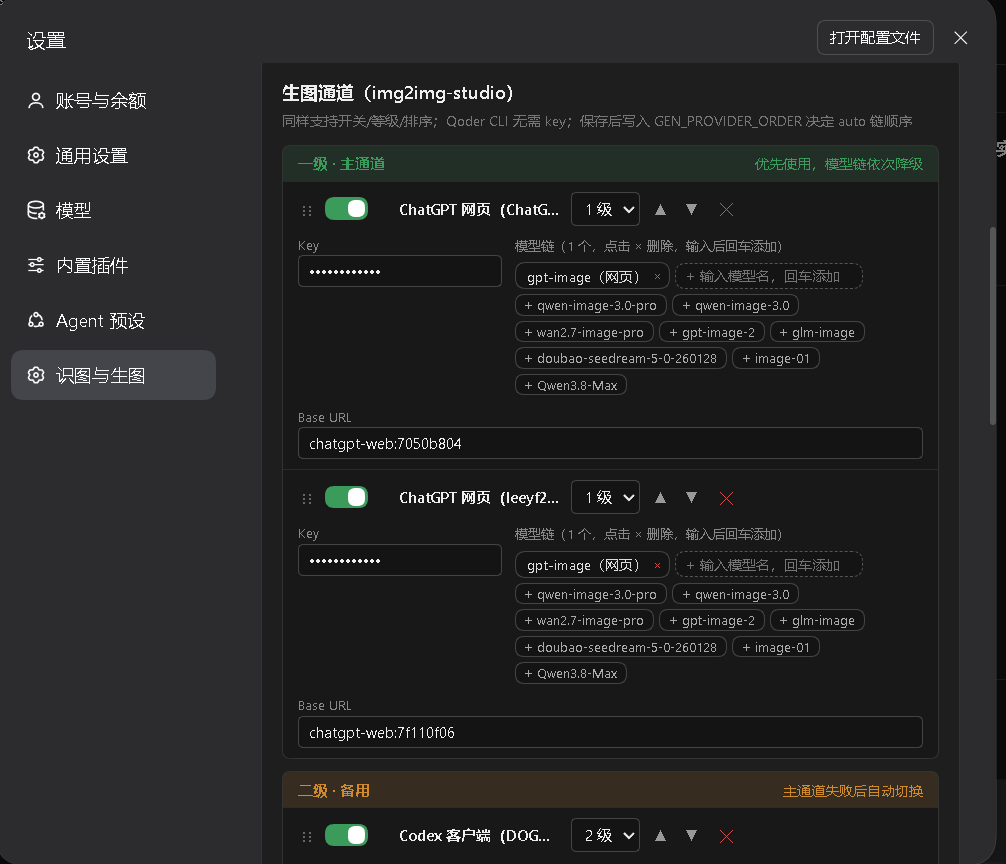Move ChatGPT 网页 (ChatG... channel down
1006x864 pixels.
click(692, 209)
